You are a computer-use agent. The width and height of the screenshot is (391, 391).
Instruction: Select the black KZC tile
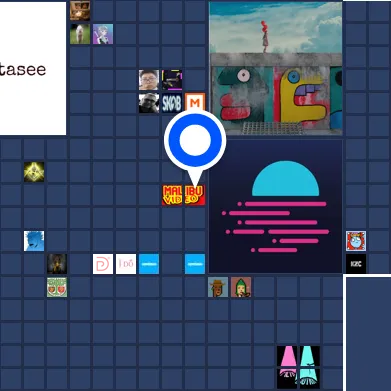coord(356,264)
